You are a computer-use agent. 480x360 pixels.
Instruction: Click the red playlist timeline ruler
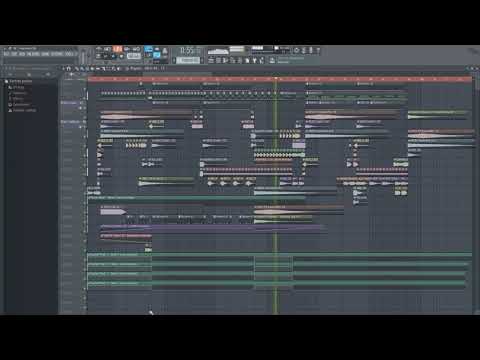[280, 79]
